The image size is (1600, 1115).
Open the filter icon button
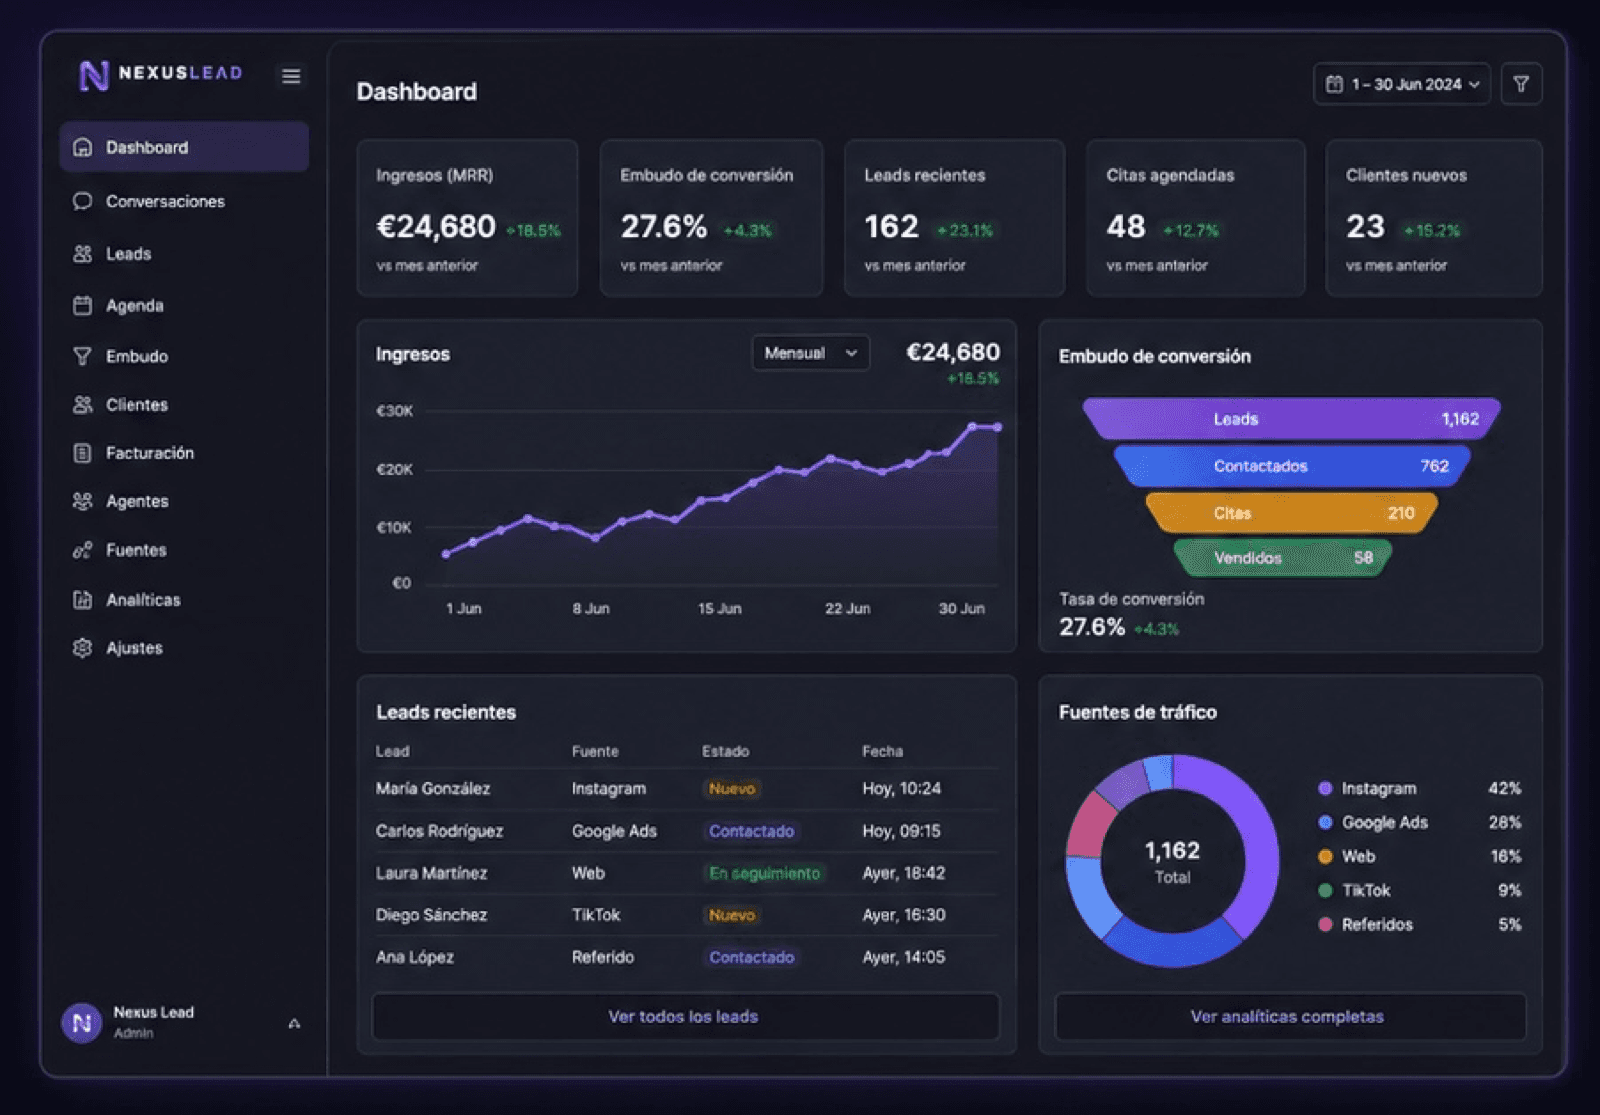click(1521, 84)
